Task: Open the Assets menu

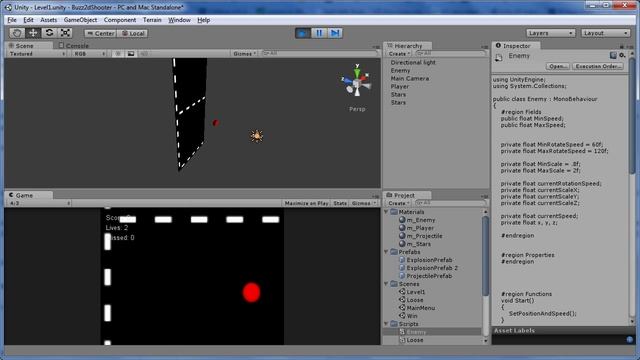Action: coord(49,20)
